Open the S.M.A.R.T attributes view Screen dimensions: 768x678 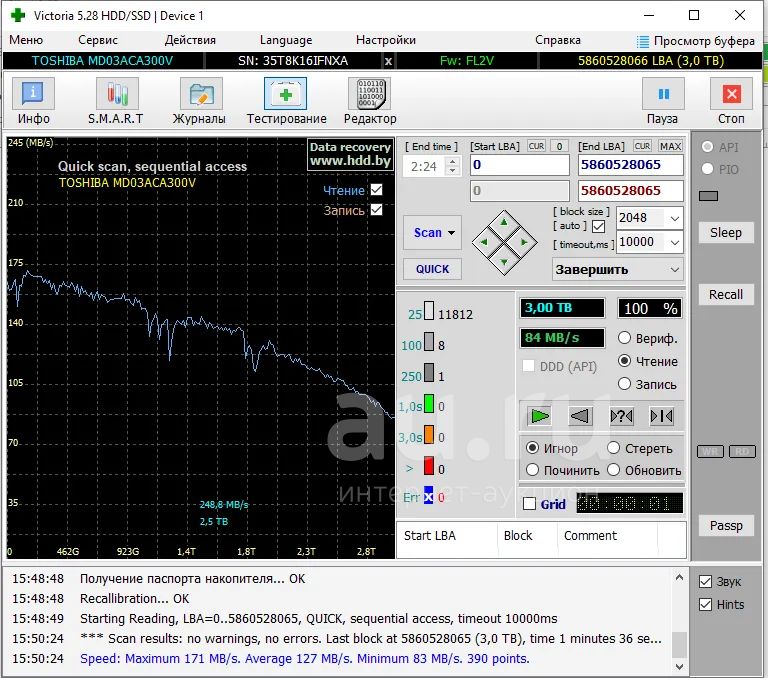point(116,101)
